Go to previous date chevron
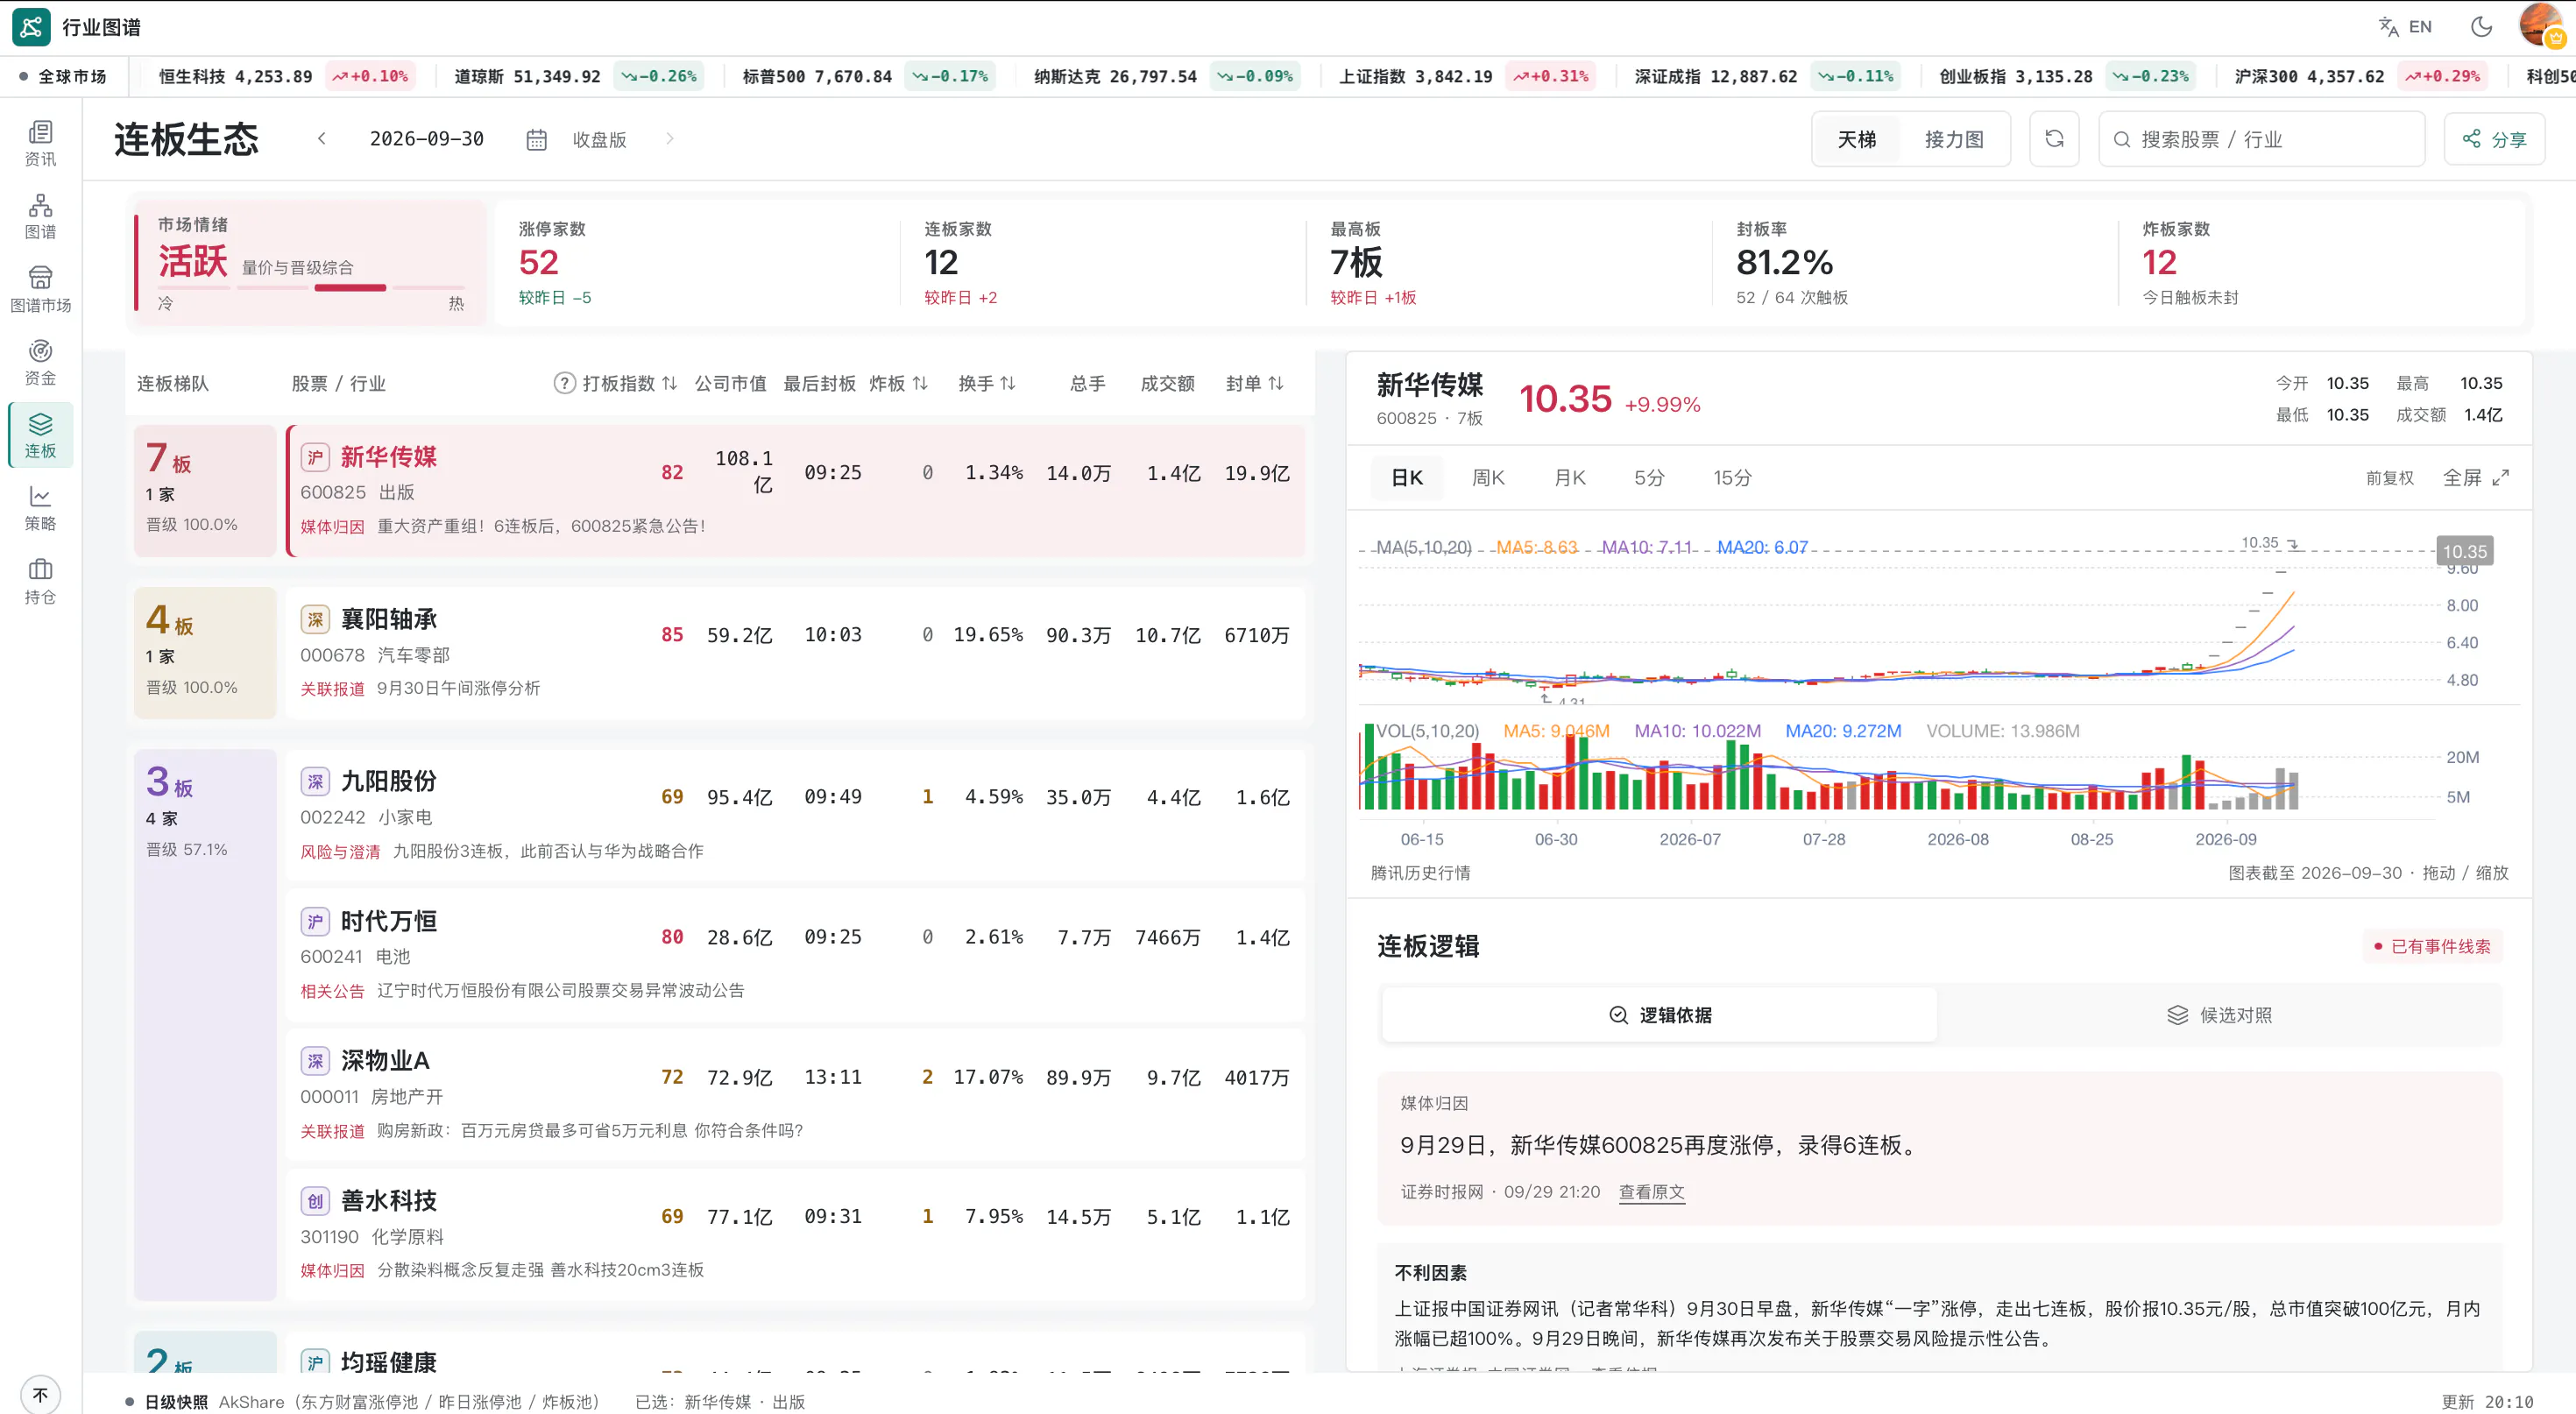This screenshot has width=2576, height=1414. pyautogui.click(x=321, y=139)
